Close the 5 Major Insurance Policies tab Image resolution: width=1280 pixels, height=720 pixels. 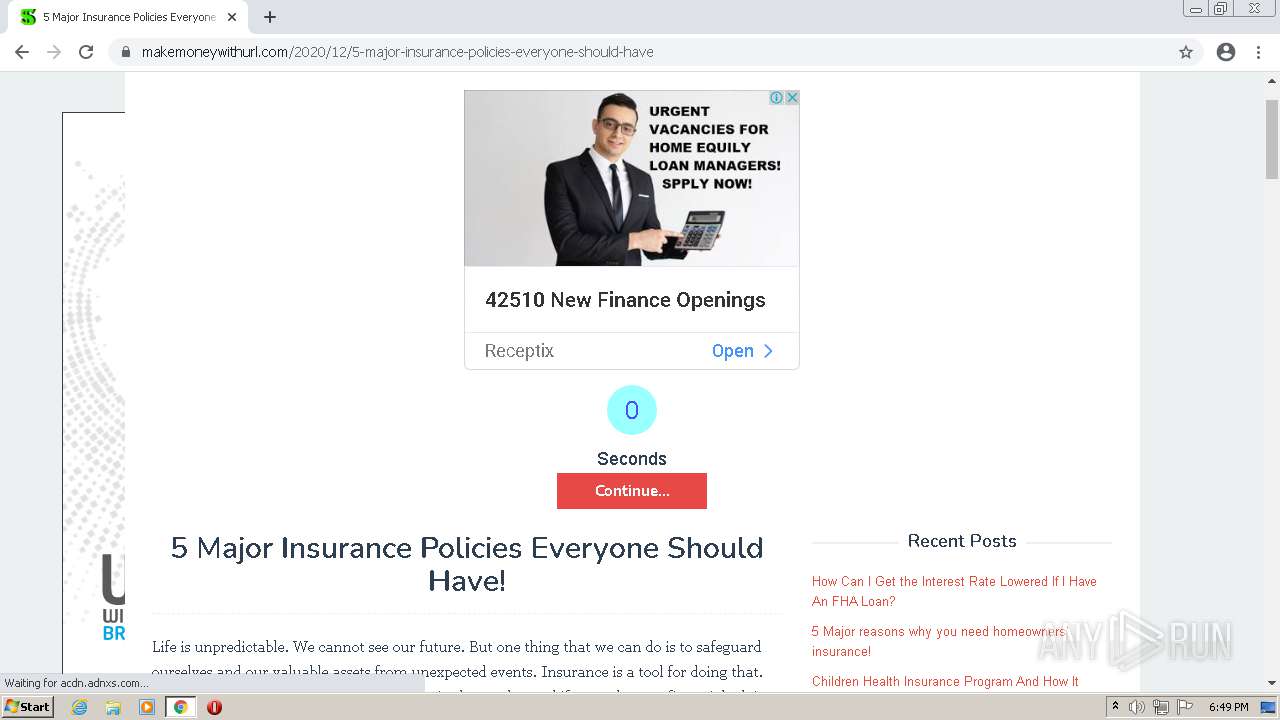pos(232,17)
